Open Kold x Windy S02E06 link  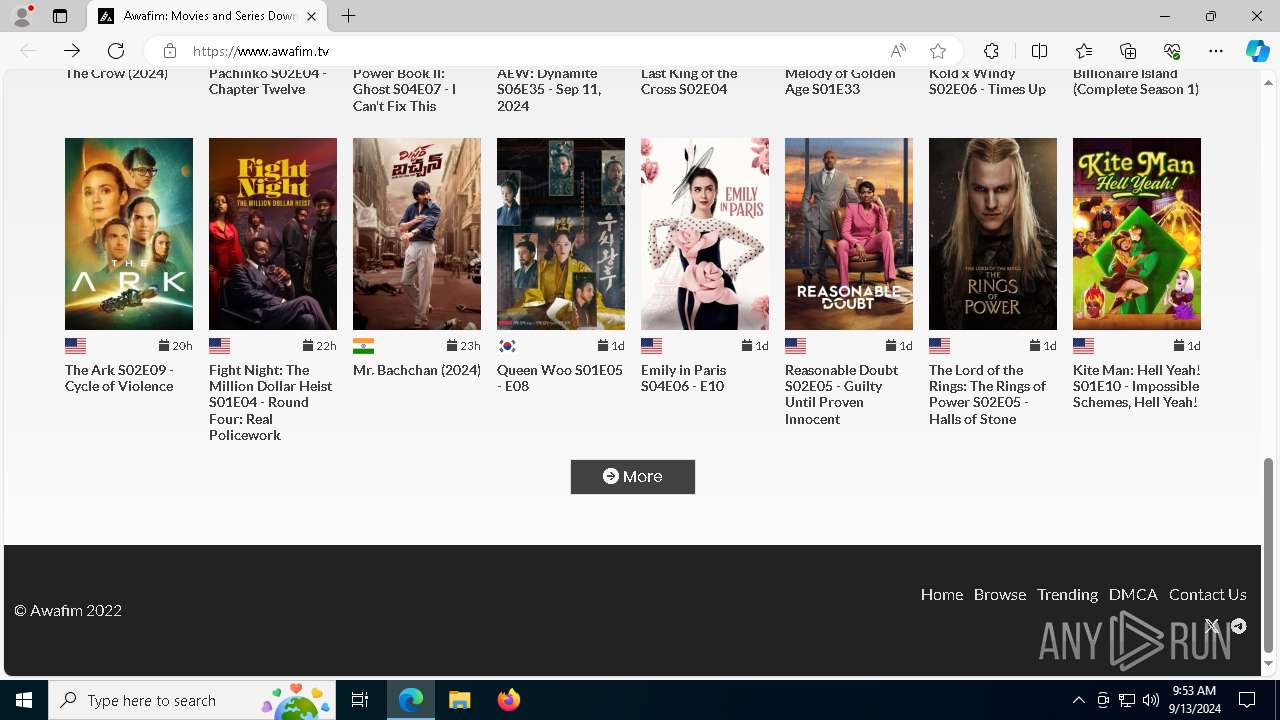(x=987, y=81)
